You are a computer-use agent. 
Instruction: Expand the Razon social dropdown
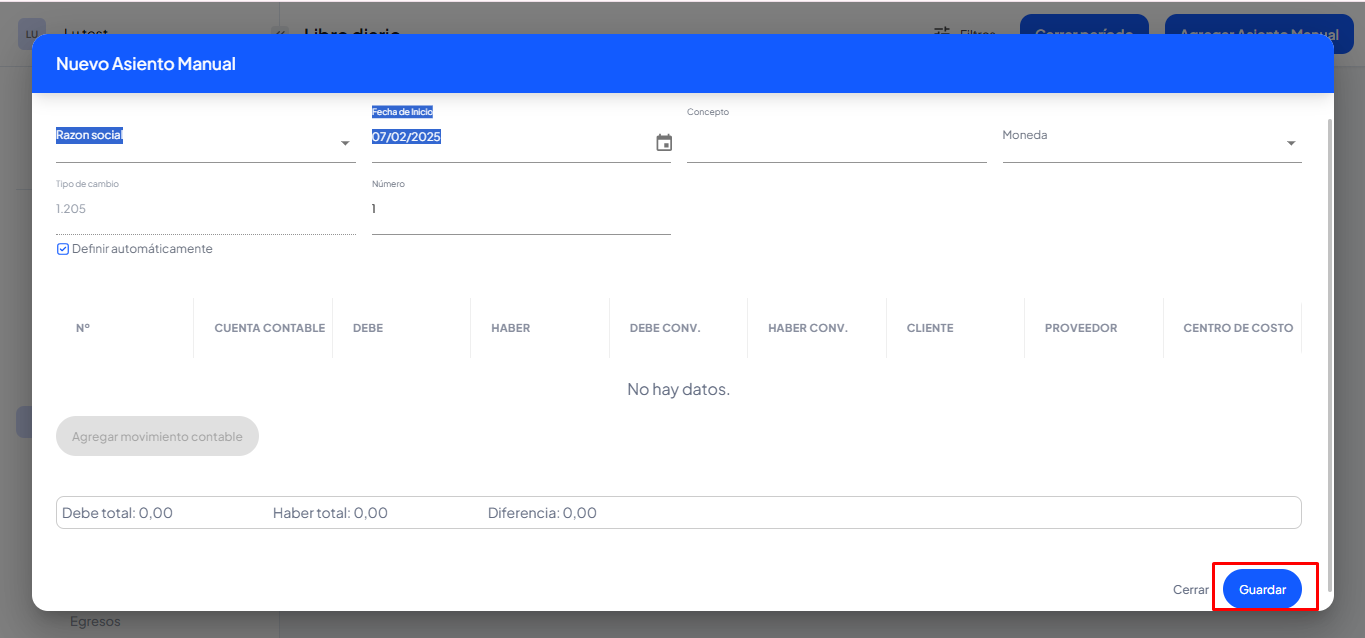346,144
